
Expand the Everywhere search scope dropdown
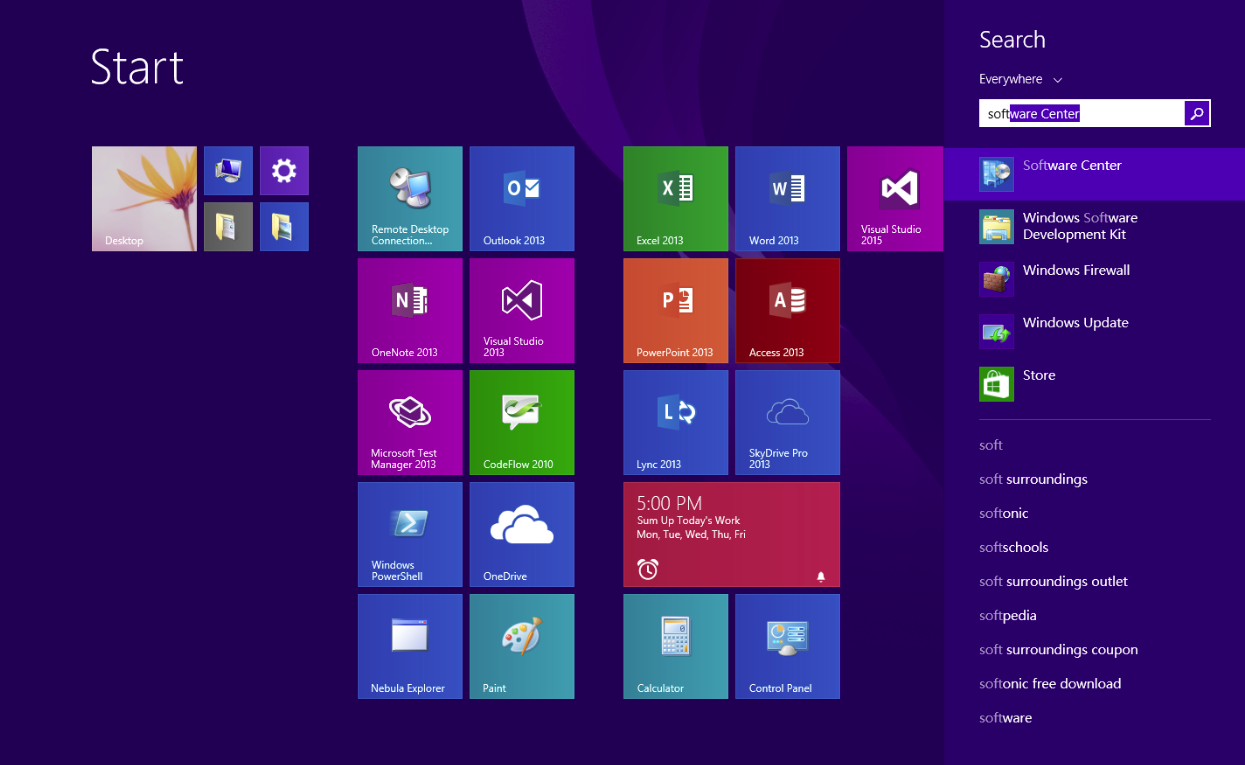1021,79
